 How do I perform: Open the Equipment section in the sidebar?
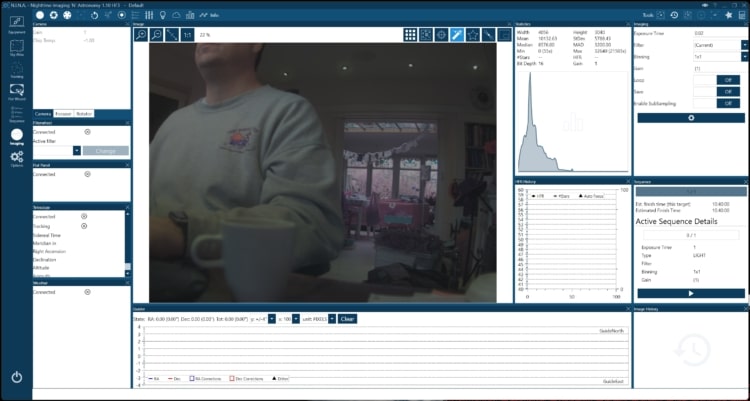tap(17, 25)
